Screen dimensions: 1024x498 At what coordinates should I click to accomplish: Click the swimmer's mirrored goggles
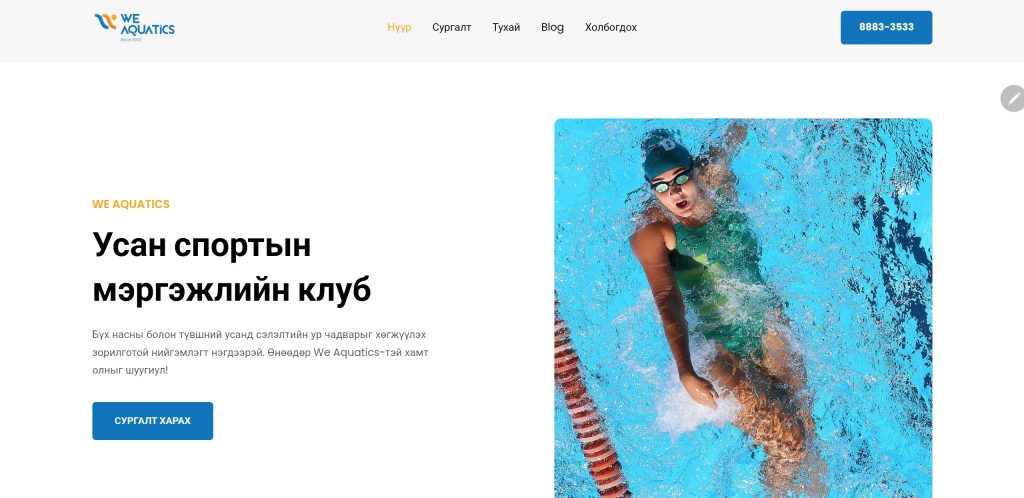(673, 182)
